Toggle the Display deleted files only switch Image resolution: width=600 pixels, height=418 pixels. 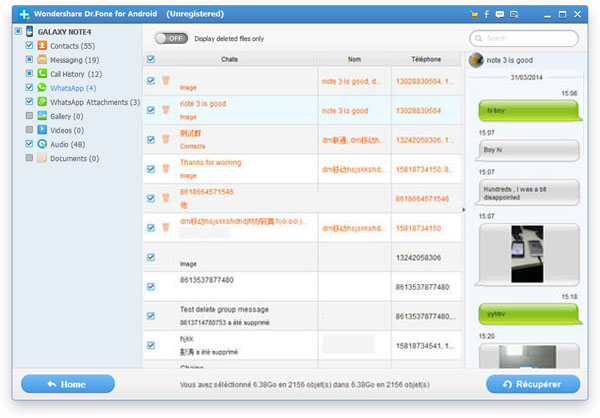tap(171, 38)
